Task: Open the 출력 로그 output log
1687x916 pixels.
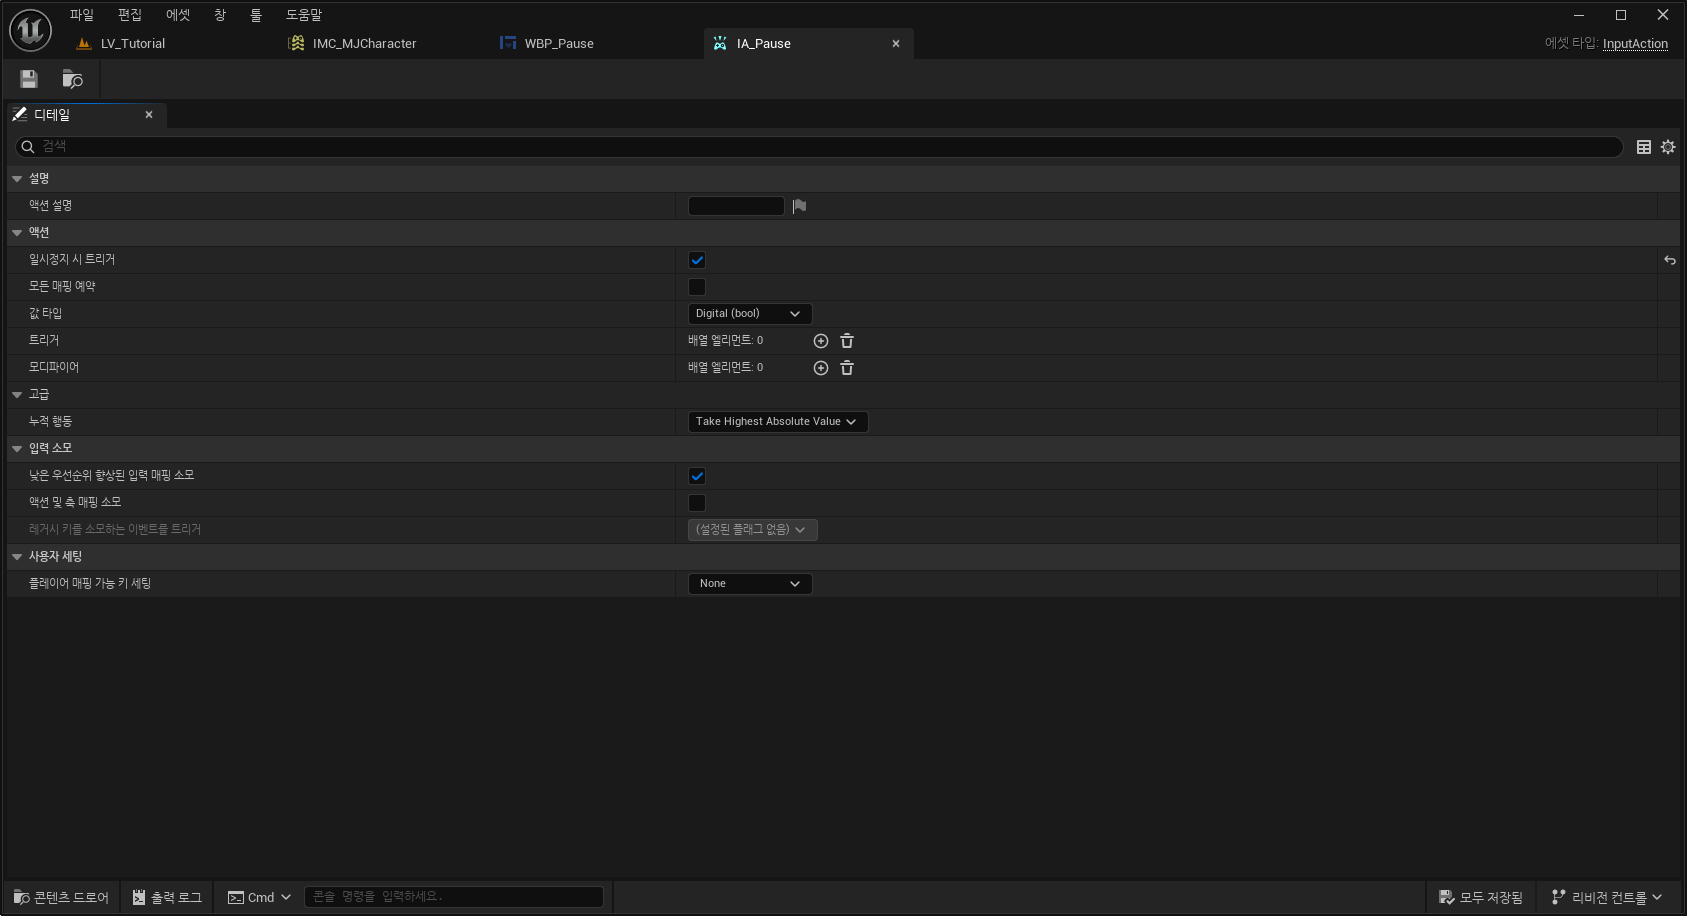Action: (x=167, y=897)
